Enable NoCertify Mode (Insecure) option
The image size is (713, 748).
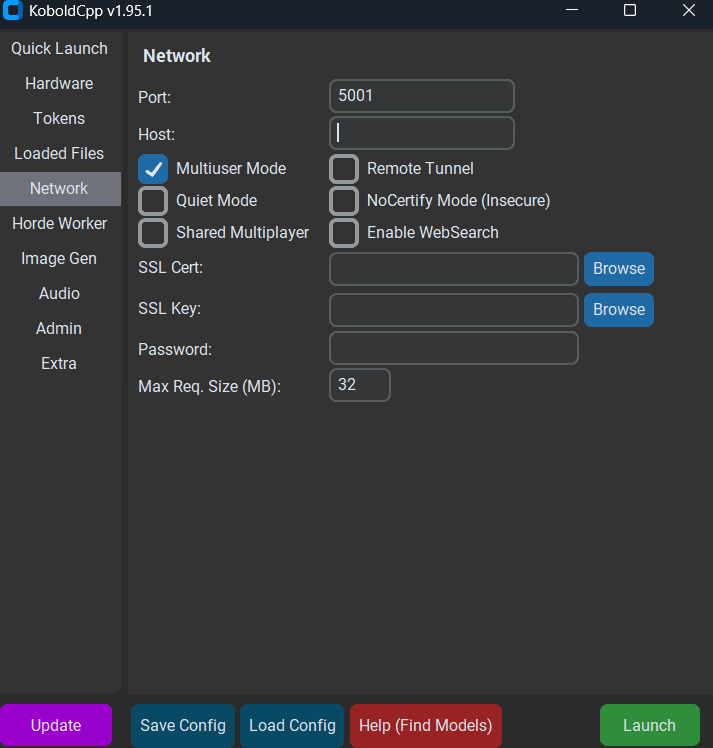pos(344,201)
